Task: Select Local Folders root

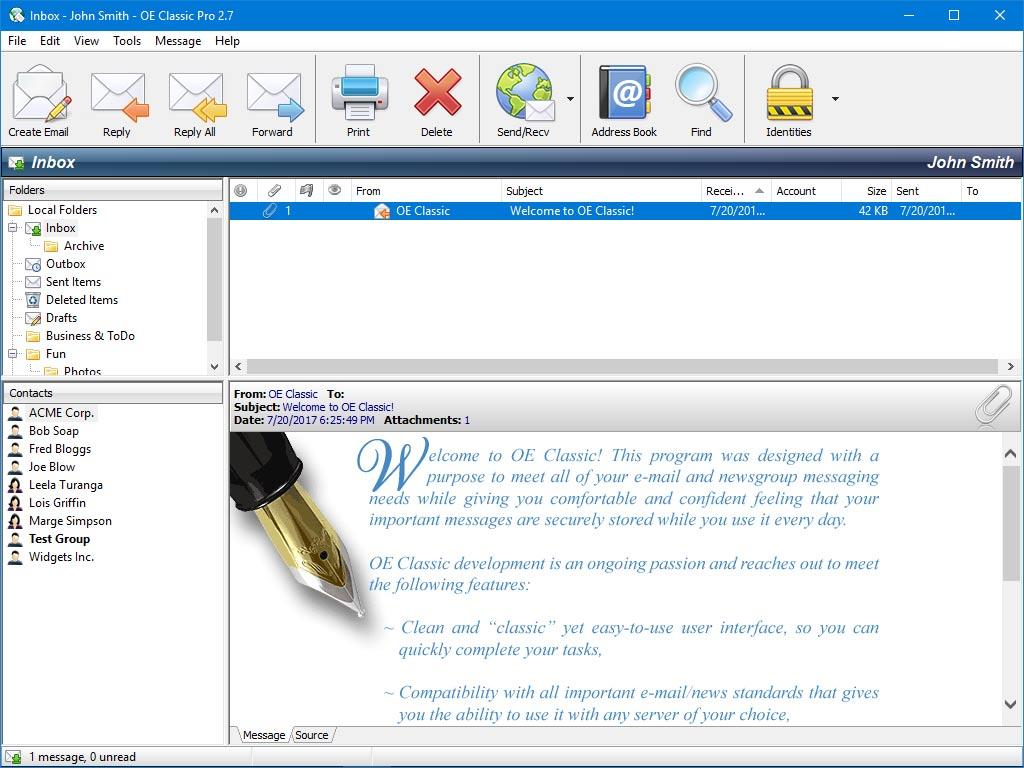Action: pyautogui.click(x=62, y=210)
